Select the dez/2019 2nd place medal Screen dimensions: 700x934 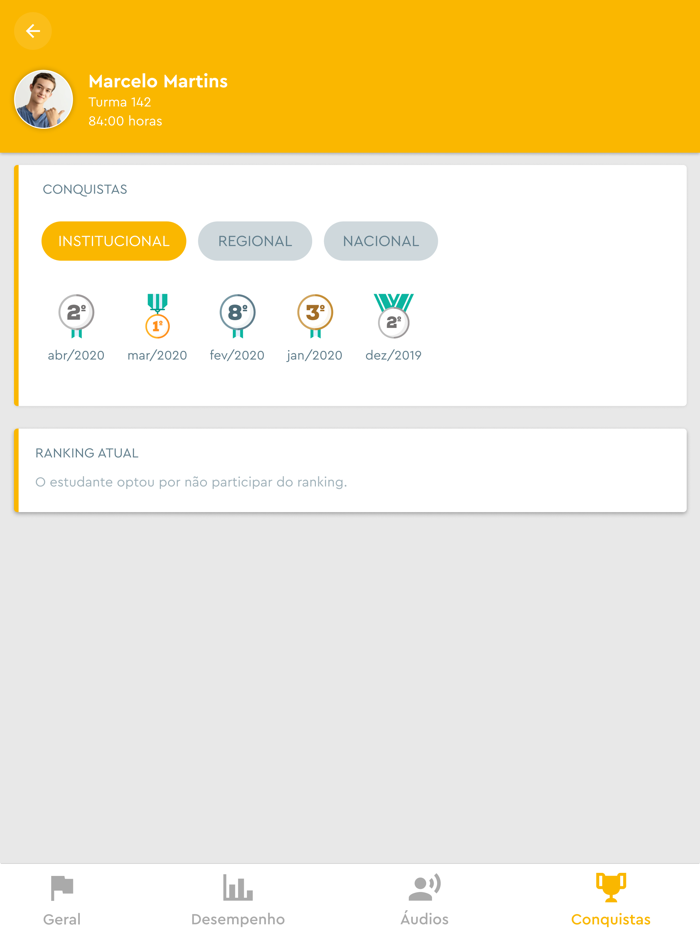(393, 316)
